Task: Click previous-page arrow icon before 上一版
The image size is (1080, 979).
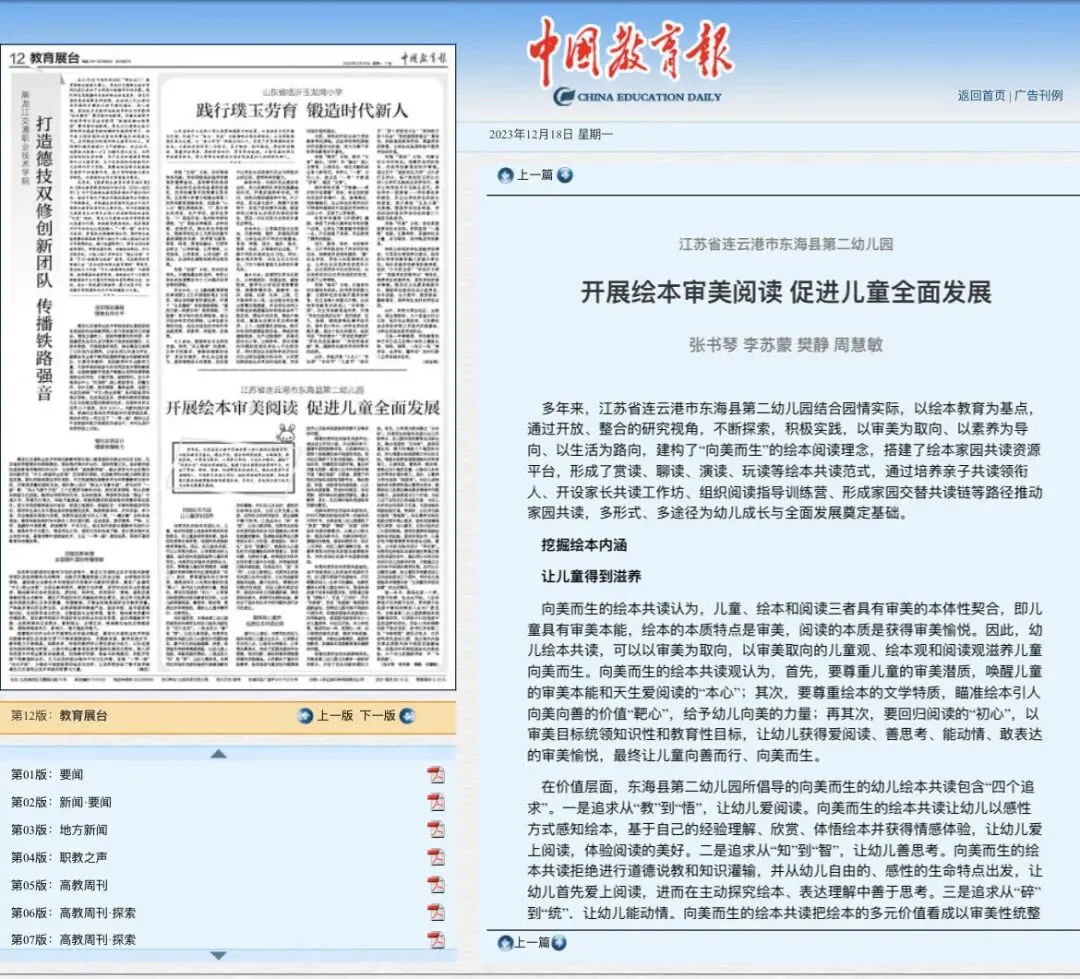Action: click(305, 716)
